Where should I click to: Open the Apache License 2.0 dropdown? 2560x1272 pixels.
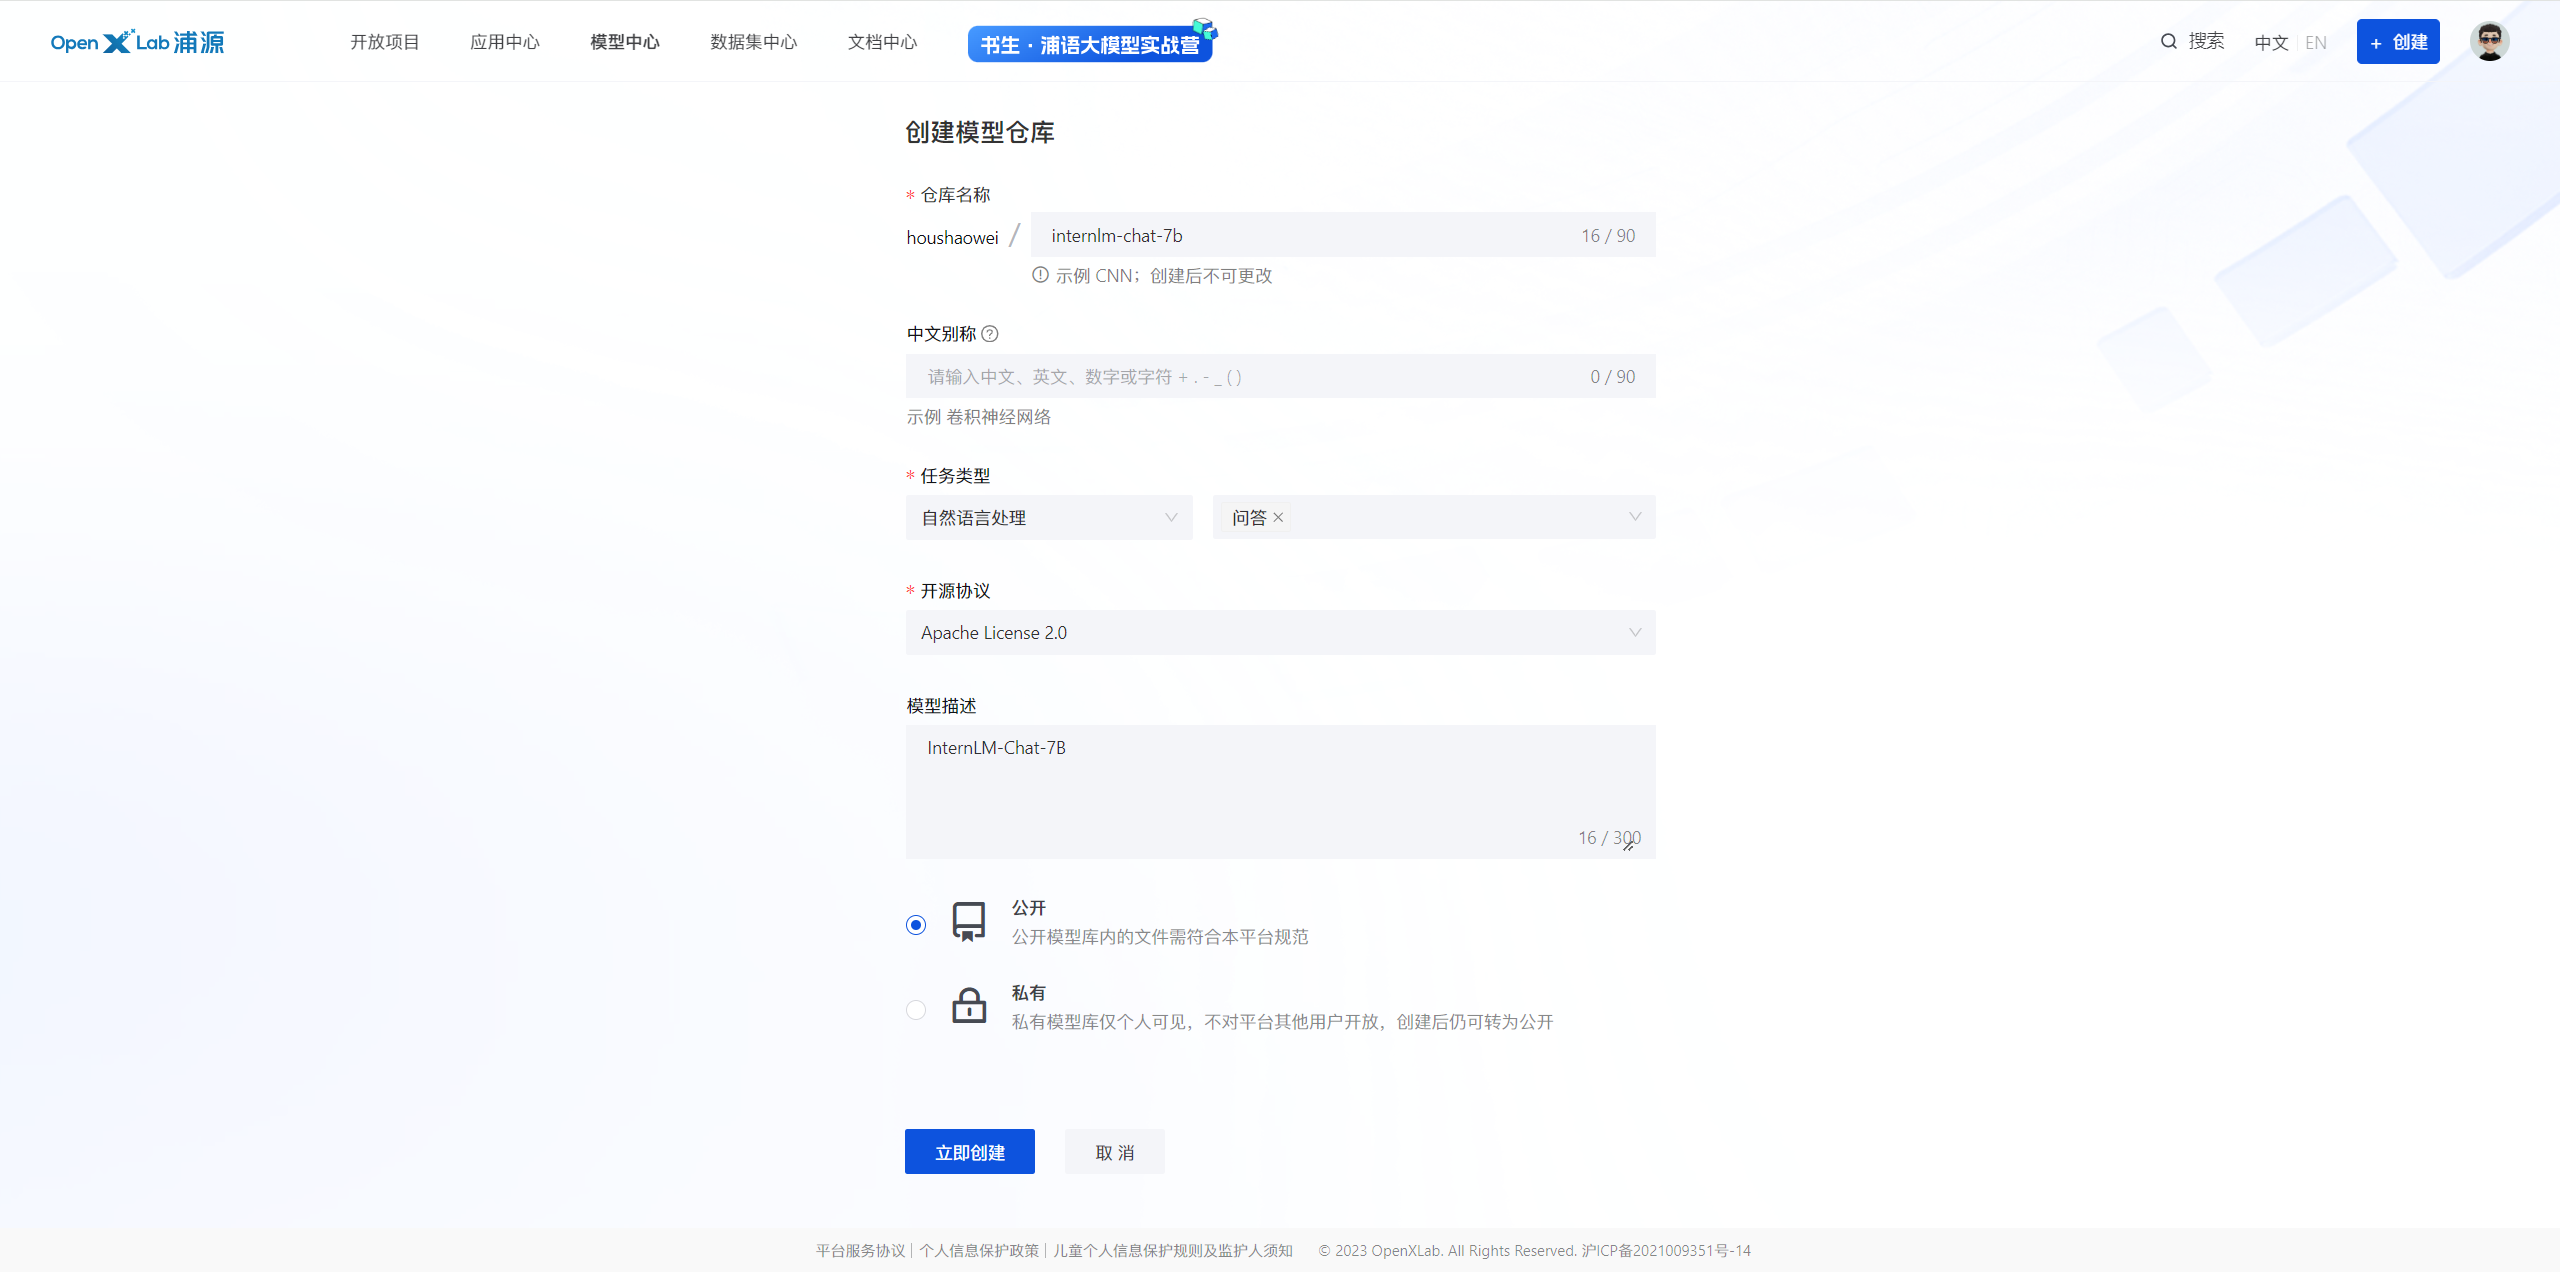pyautogui.click(x=1280, y=632)
